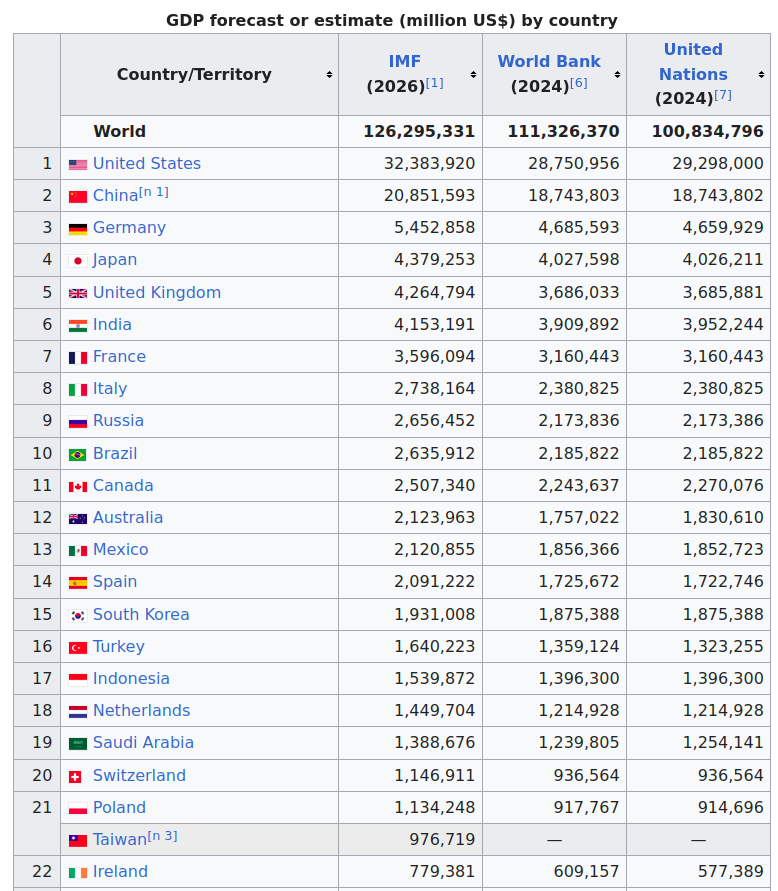Open the Mexico article link
The height and width of the screenshot is (891, 778).
[x=120, y=549]
